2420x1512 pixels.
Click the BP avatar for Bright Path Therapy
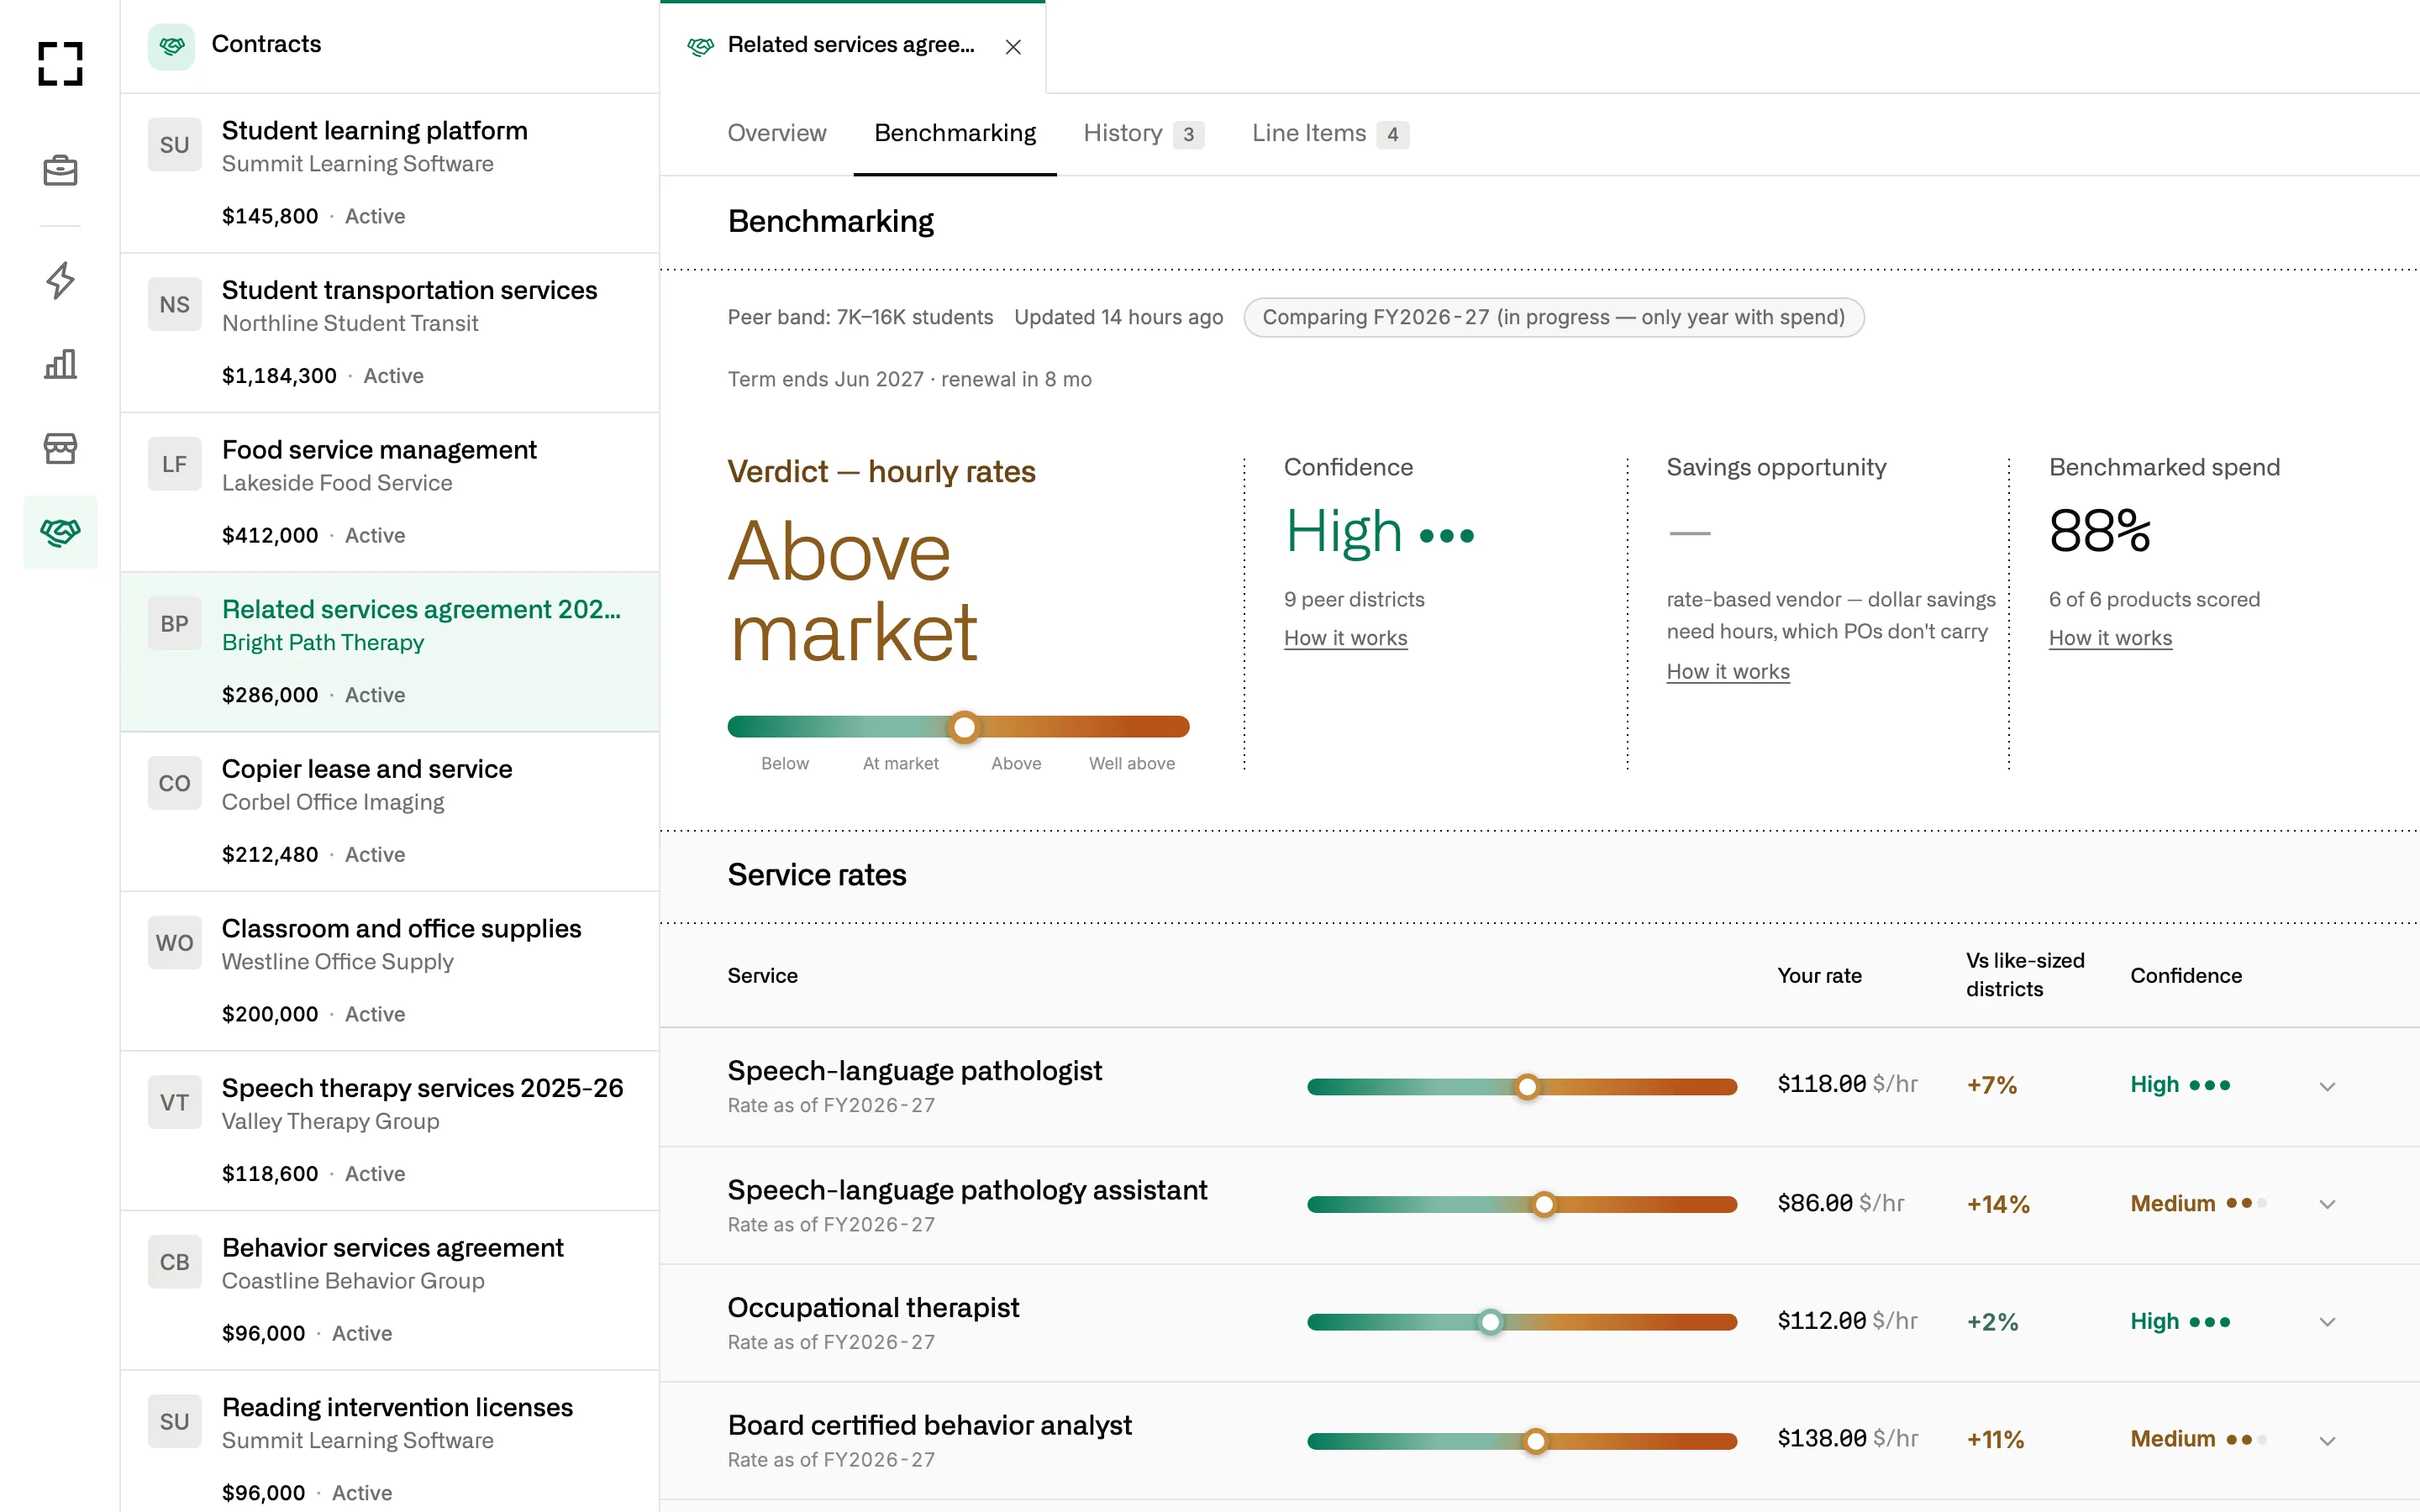coord(174,624)
